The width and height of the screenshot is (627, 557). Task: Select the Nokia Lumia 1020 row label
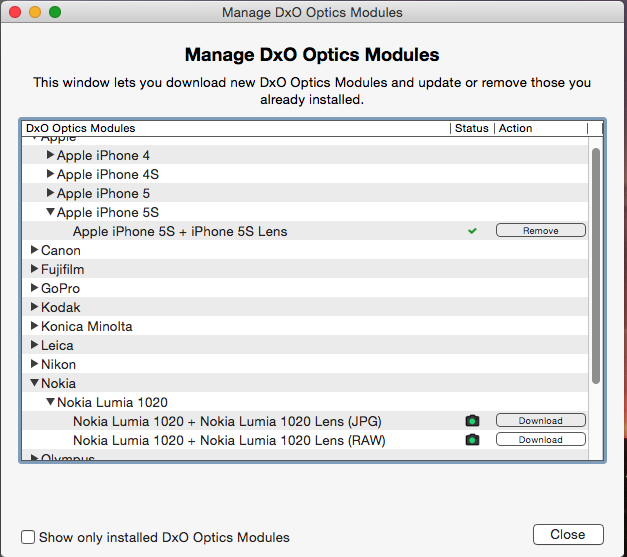pyautogui.click(x=112, y=402)
